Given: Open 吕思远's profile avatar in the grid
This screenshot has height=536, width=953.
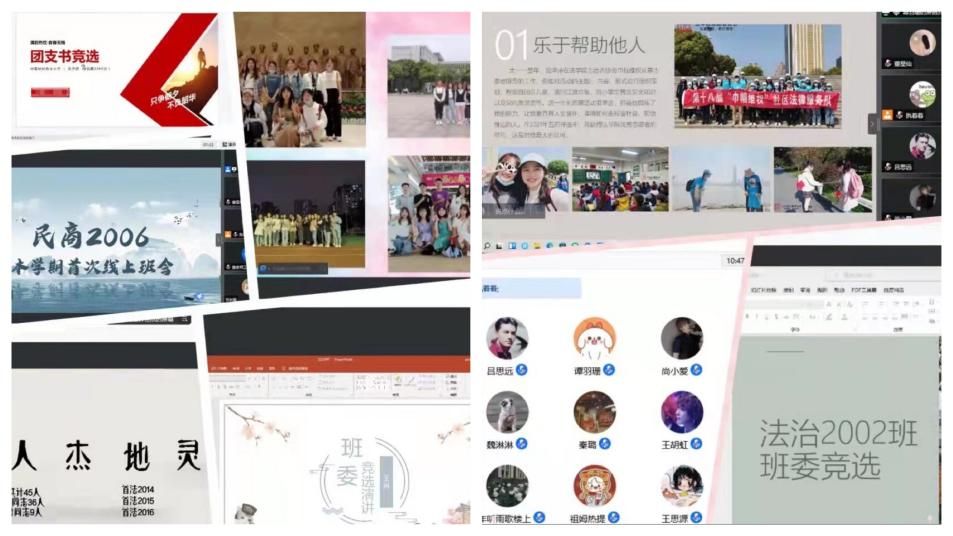Looking at the screenshot, I should tap(507, 338).
